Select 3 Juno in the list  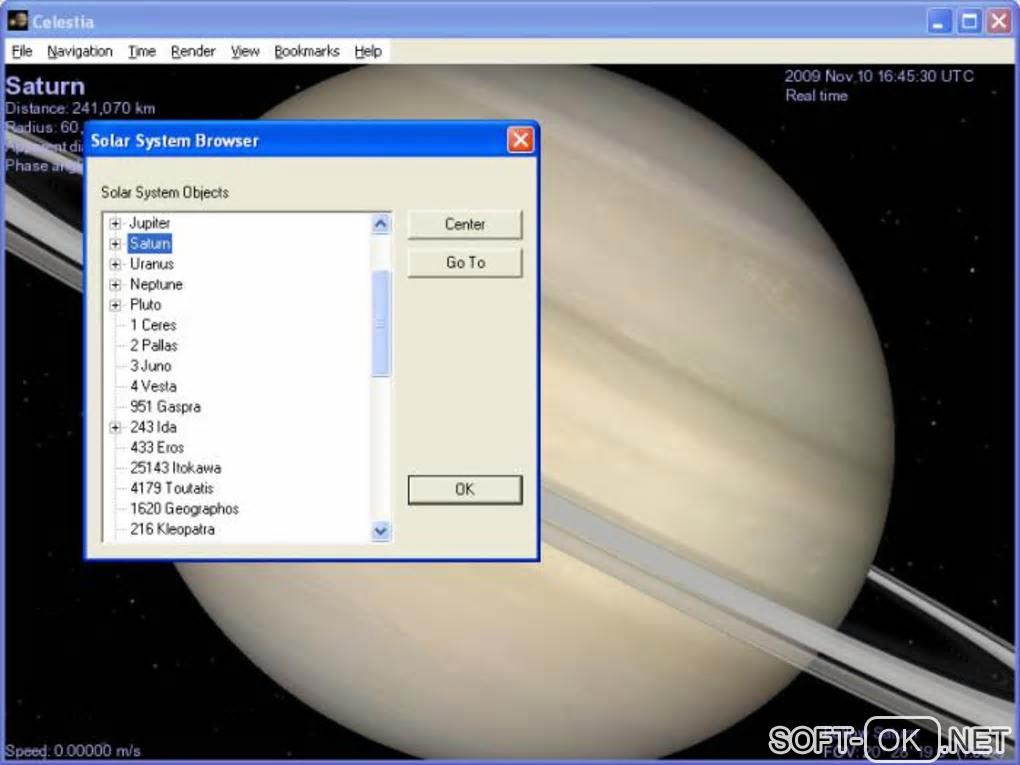click(150, 366)
